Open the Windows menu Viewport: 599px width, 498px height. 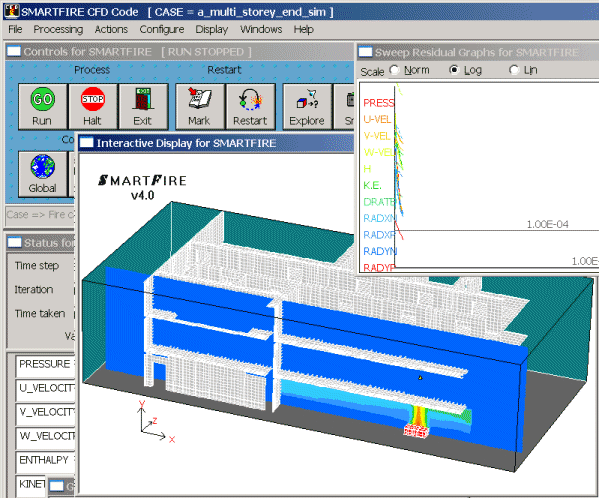(x=261, y=29)
